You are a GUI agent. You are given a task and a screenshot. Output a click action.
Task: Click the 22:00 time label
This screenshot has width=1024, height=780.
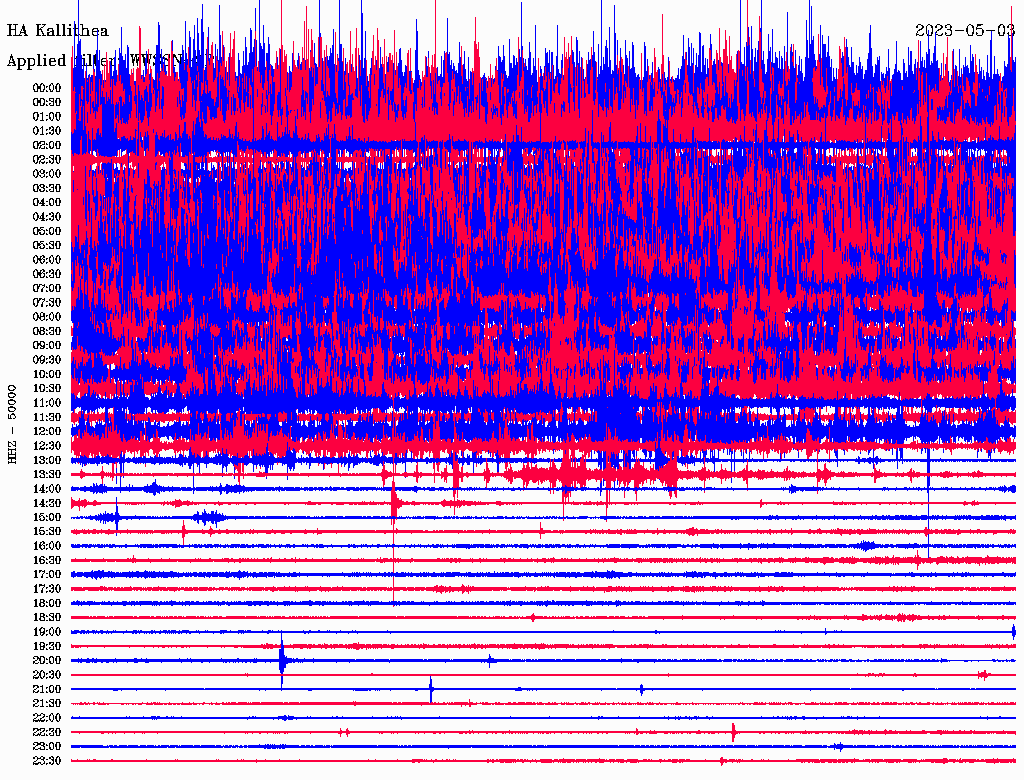coord(47,719)
